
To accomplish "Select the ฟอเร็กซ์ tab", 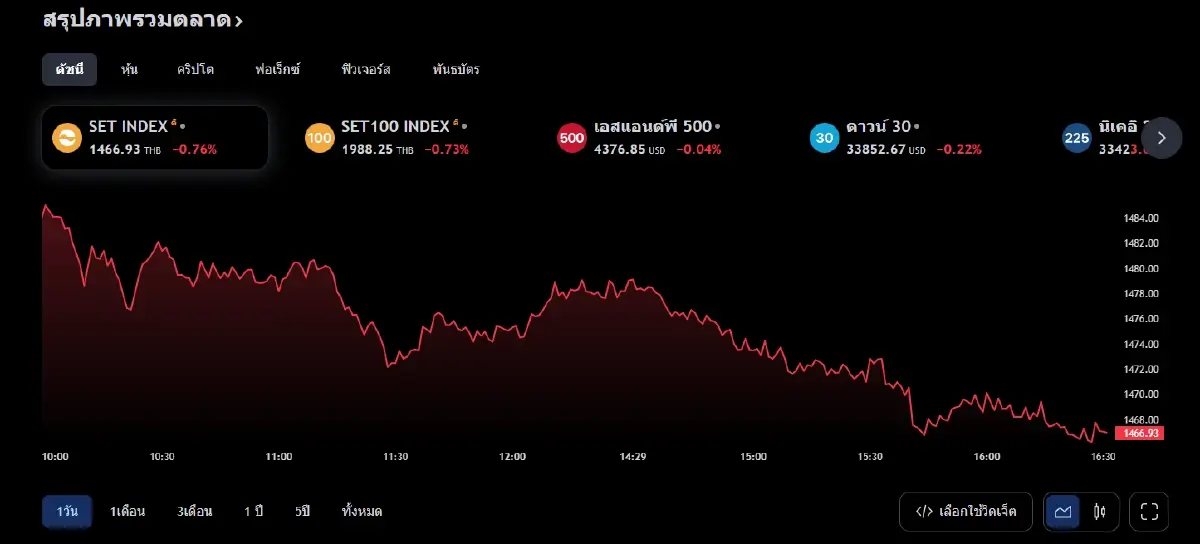I will click(x=278, y=69).
